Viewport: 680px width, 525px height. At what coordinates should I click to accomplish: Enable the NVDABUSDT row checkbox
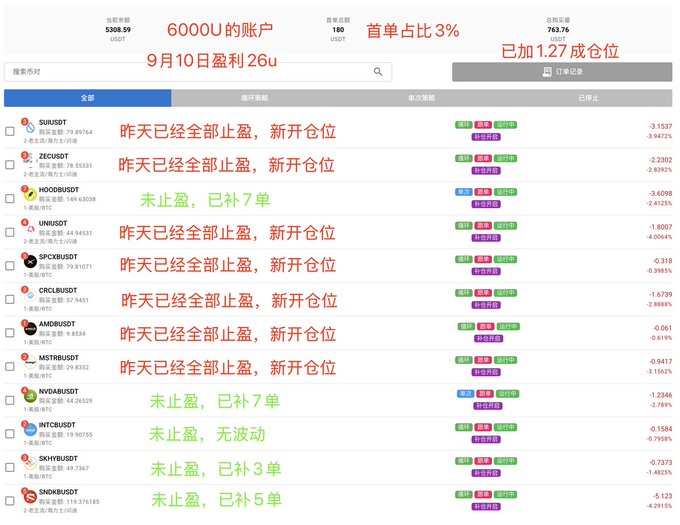pos(10,400)
